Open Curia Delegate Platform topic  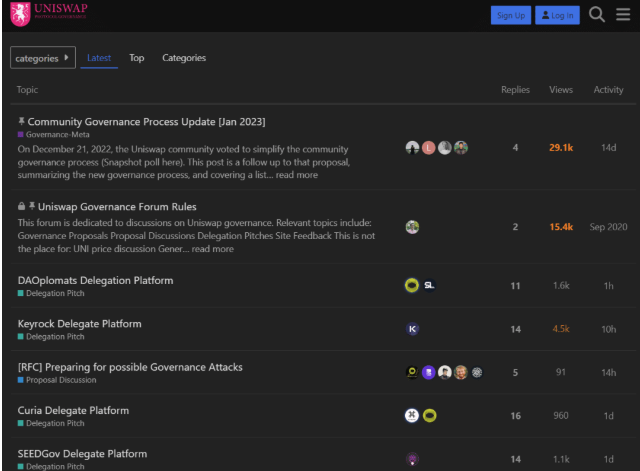[73, 410]
